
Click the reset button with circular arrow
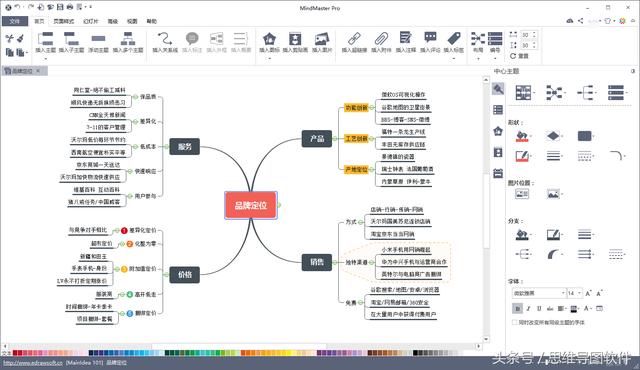click(519, 56)
